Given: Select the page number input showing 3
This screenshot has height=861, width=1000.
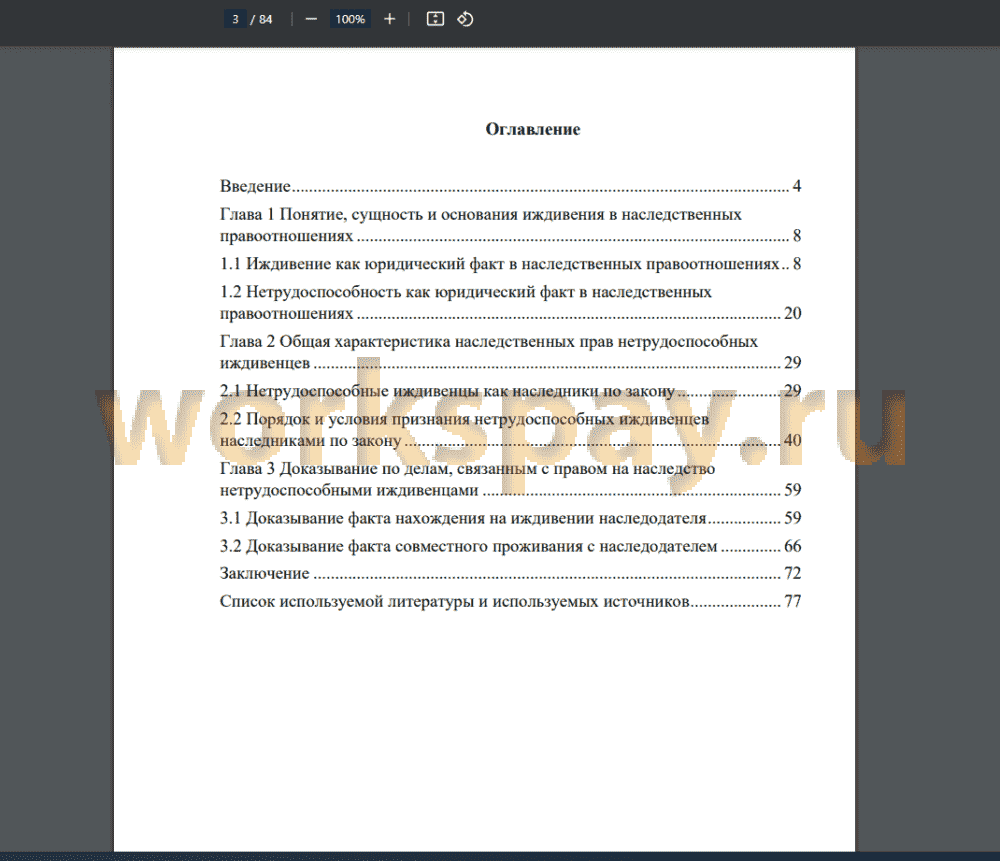Looking at the screenshot, I should 235,19.
